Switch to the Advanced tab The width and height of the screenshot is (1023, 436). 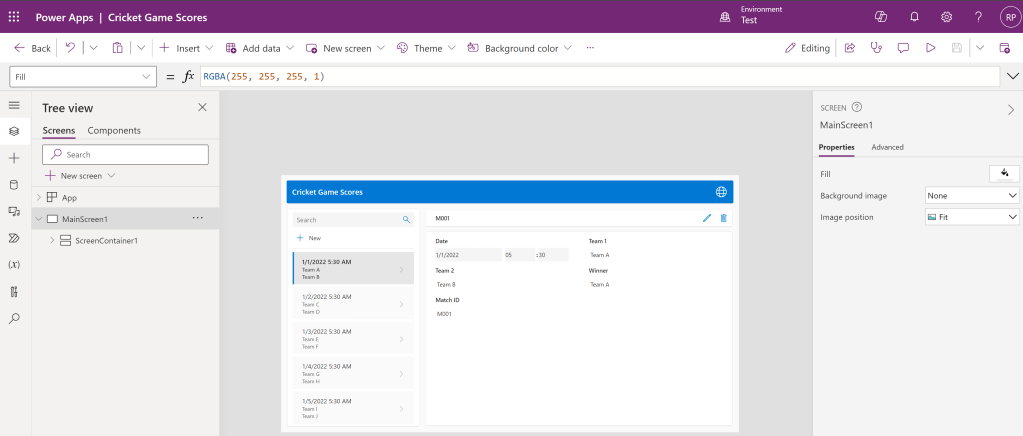coord(887,147)
